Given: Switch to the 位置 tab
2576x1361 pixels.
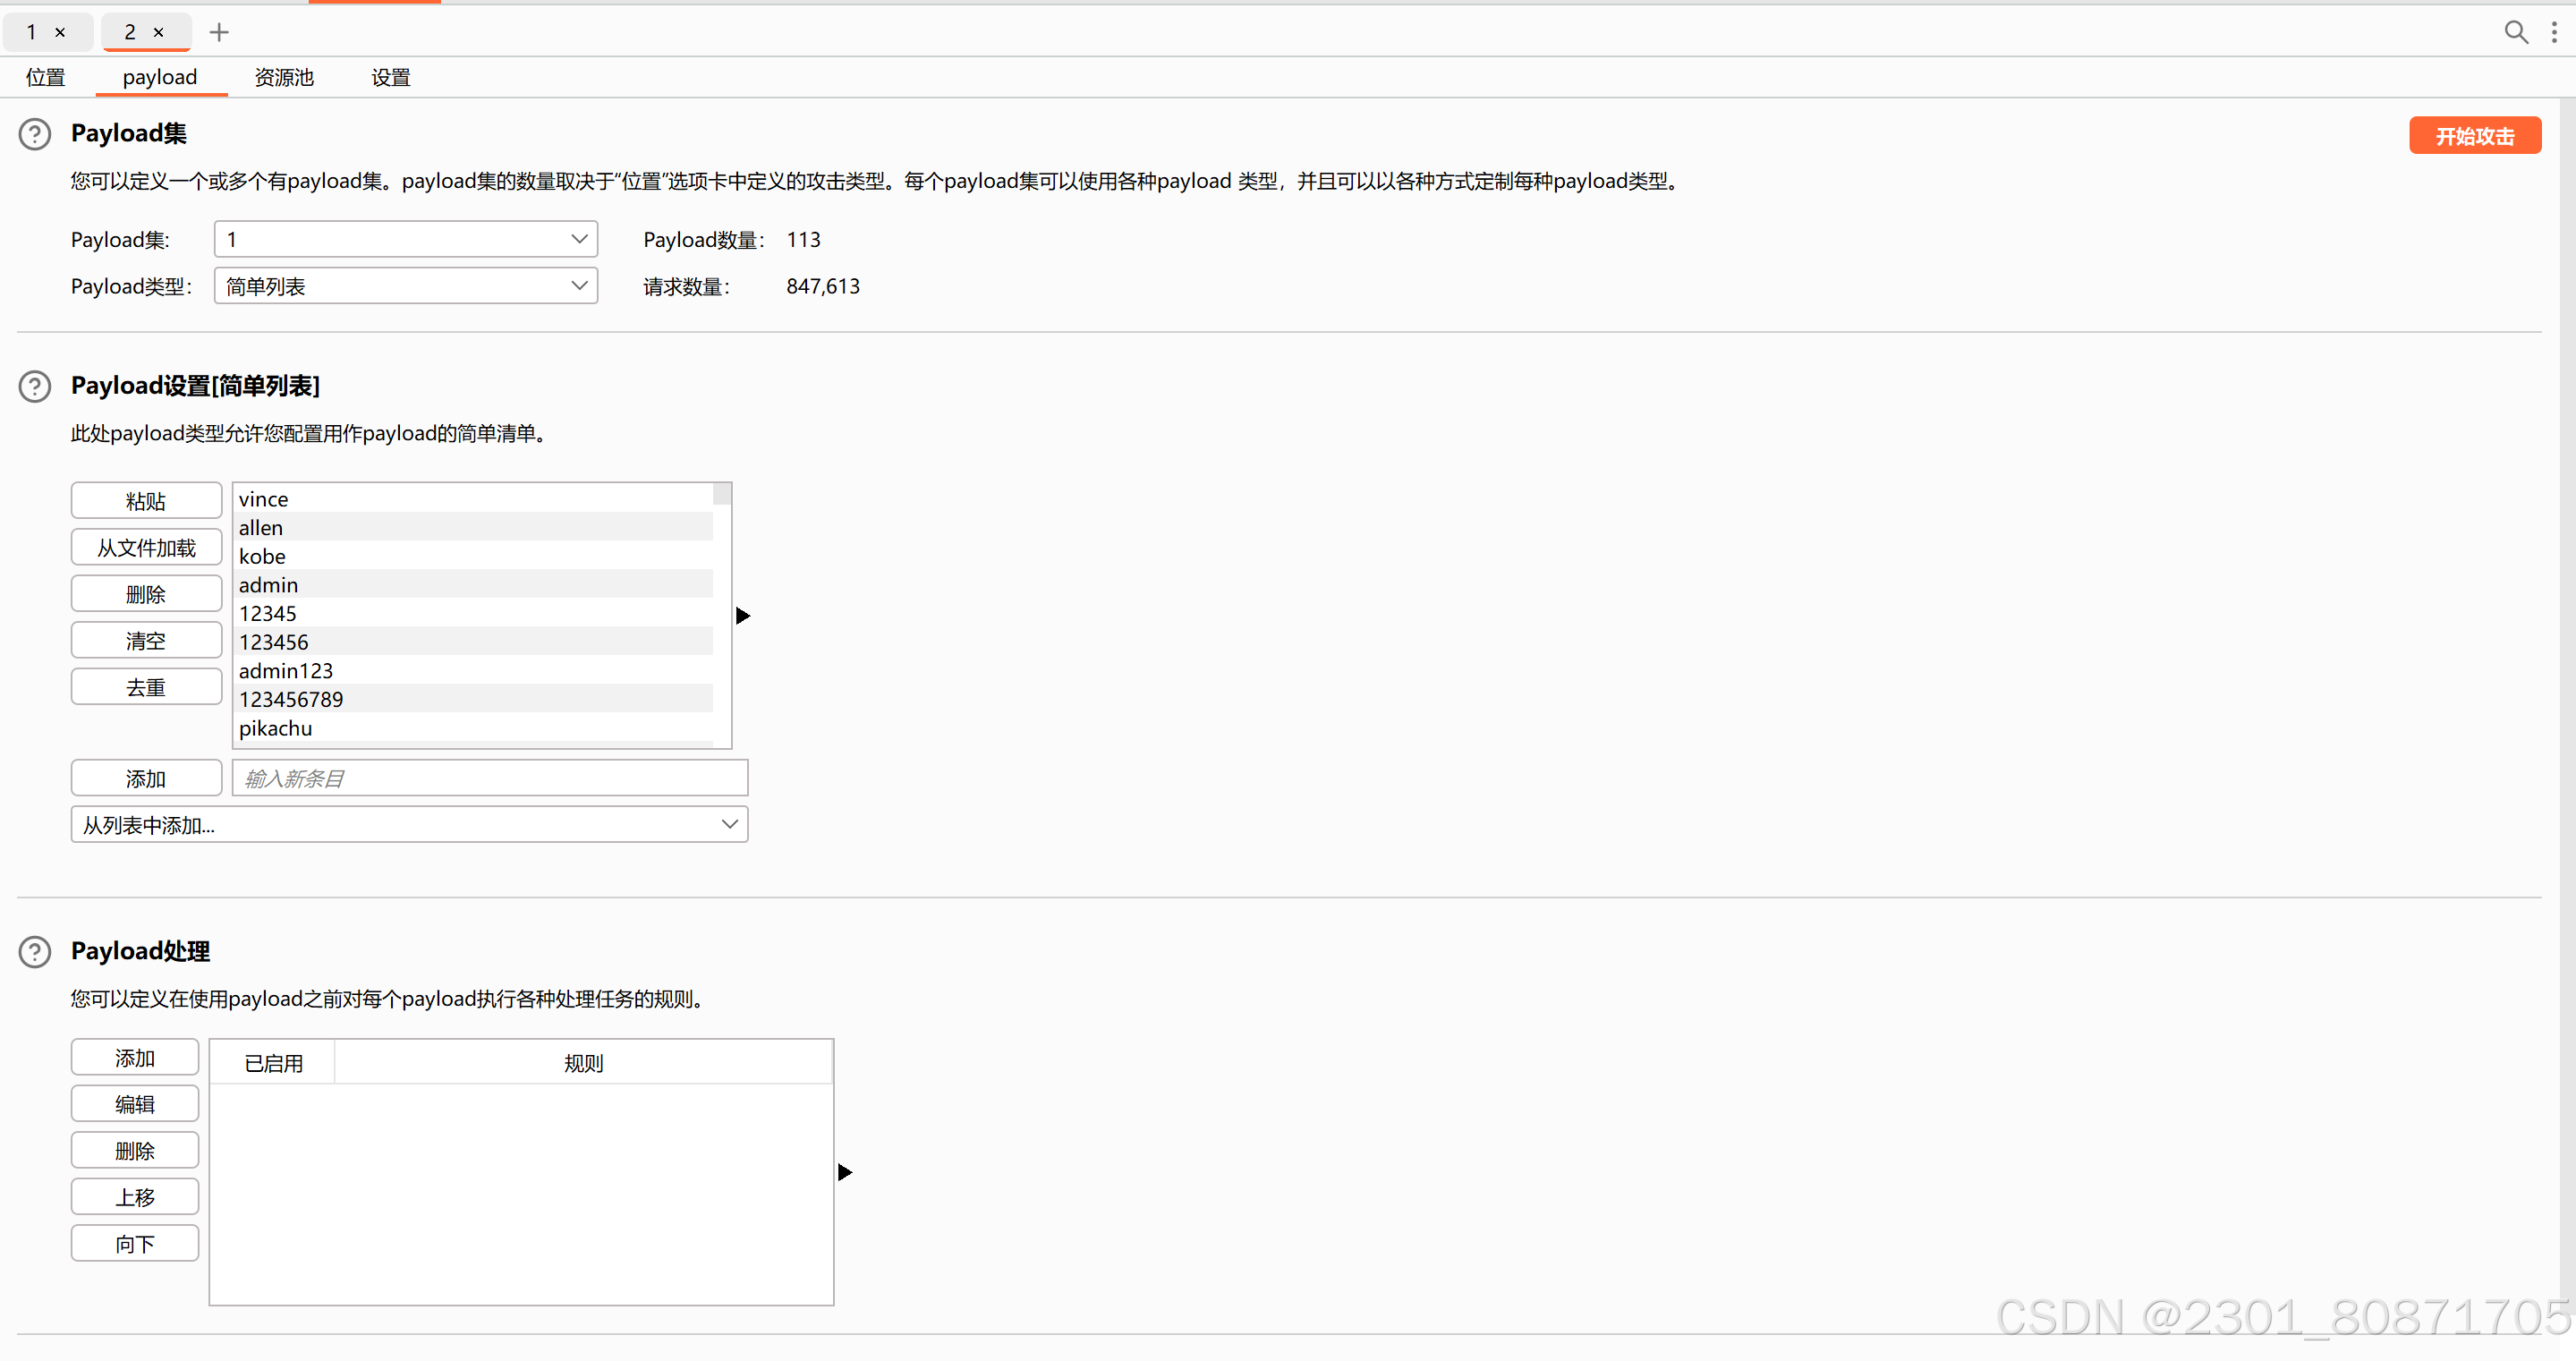Looking at the screenshot, I should click(46, 77).
